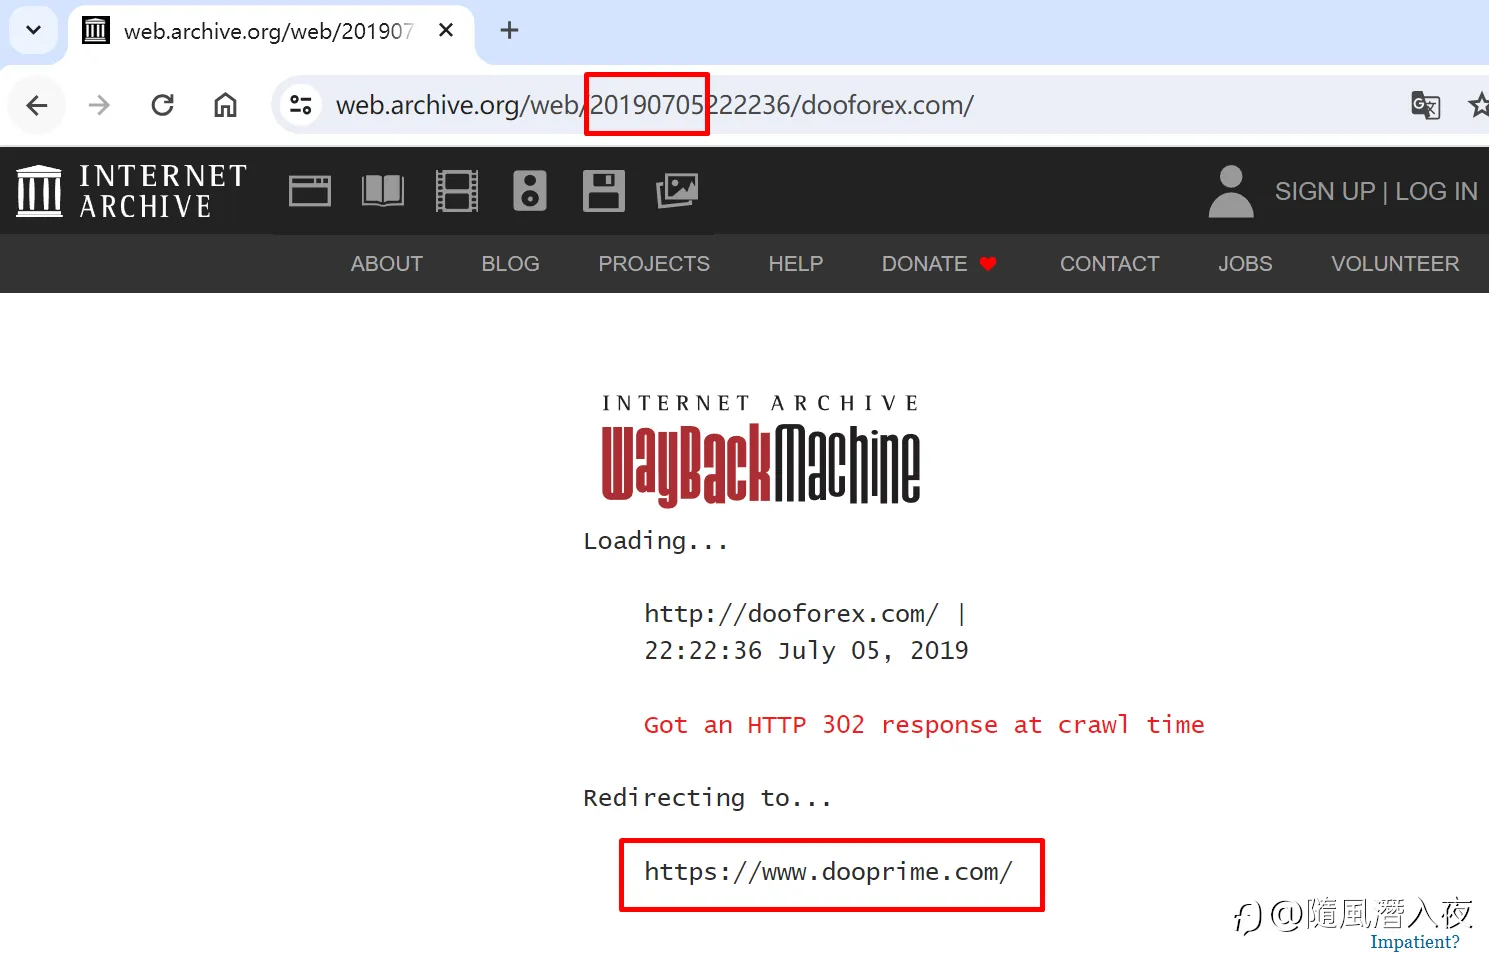Click the Wayback Machine logo

coord(761,451)
